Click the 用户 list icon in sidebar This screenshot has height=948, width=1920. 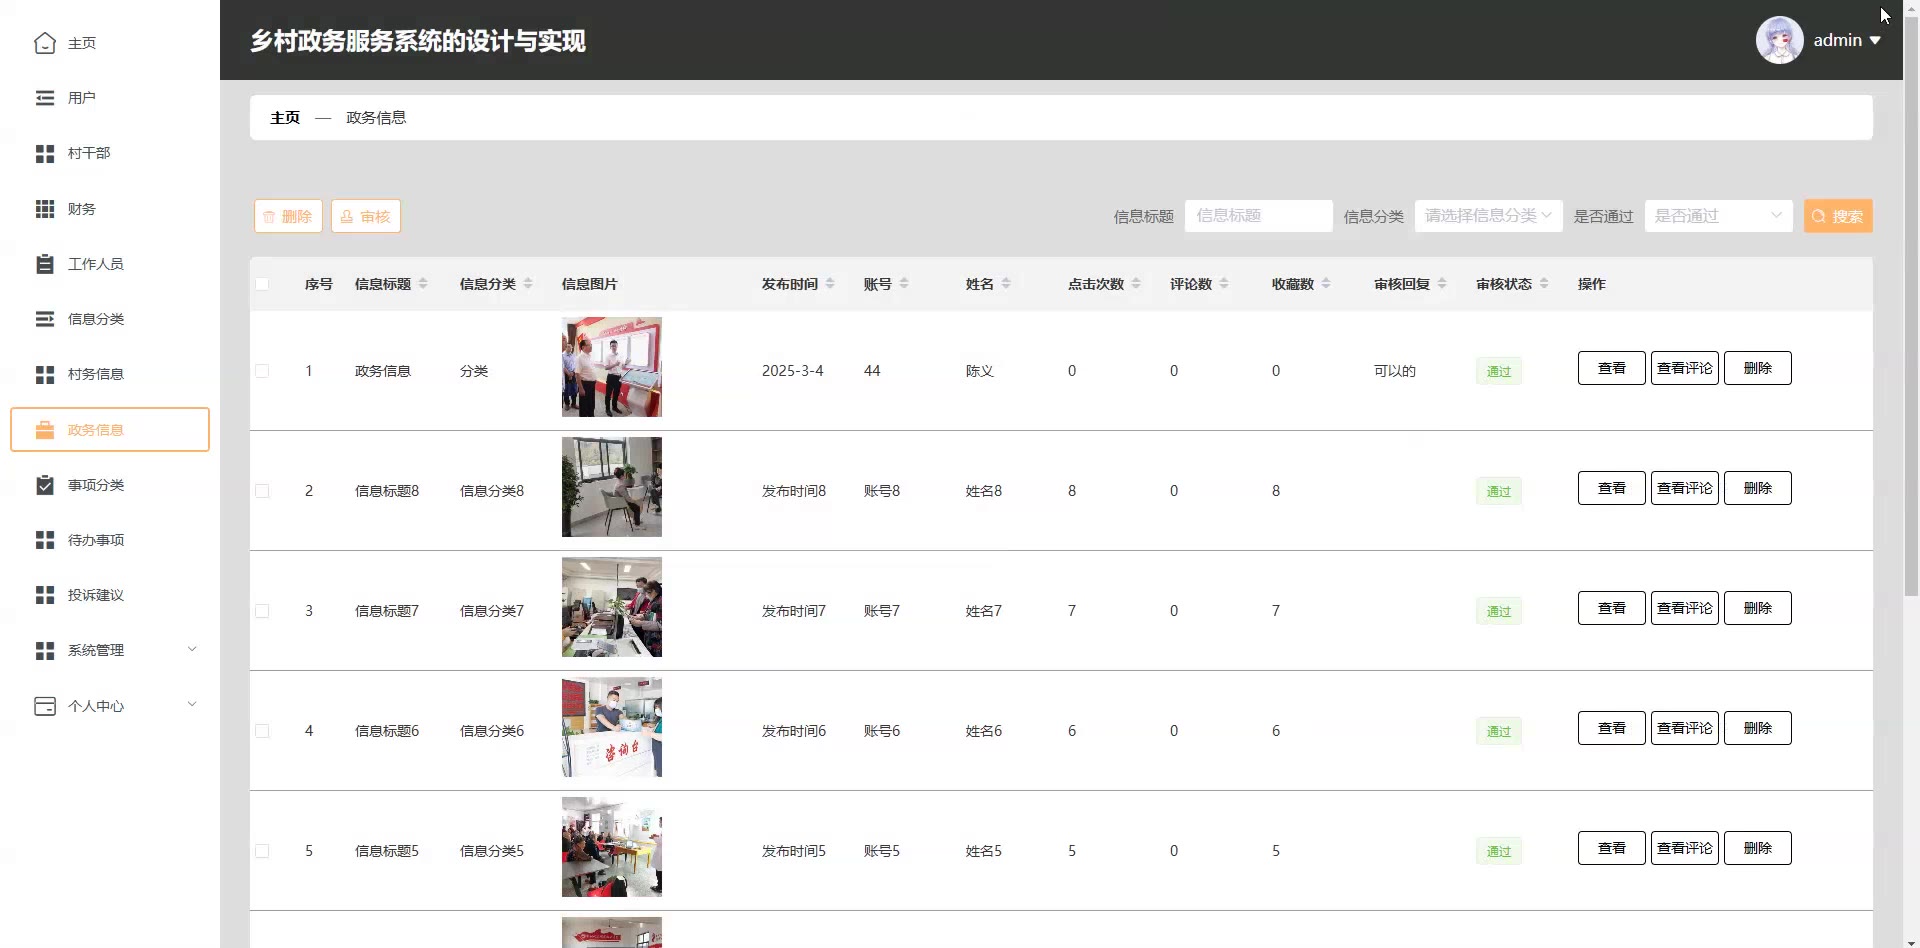(x=45, y=98)
